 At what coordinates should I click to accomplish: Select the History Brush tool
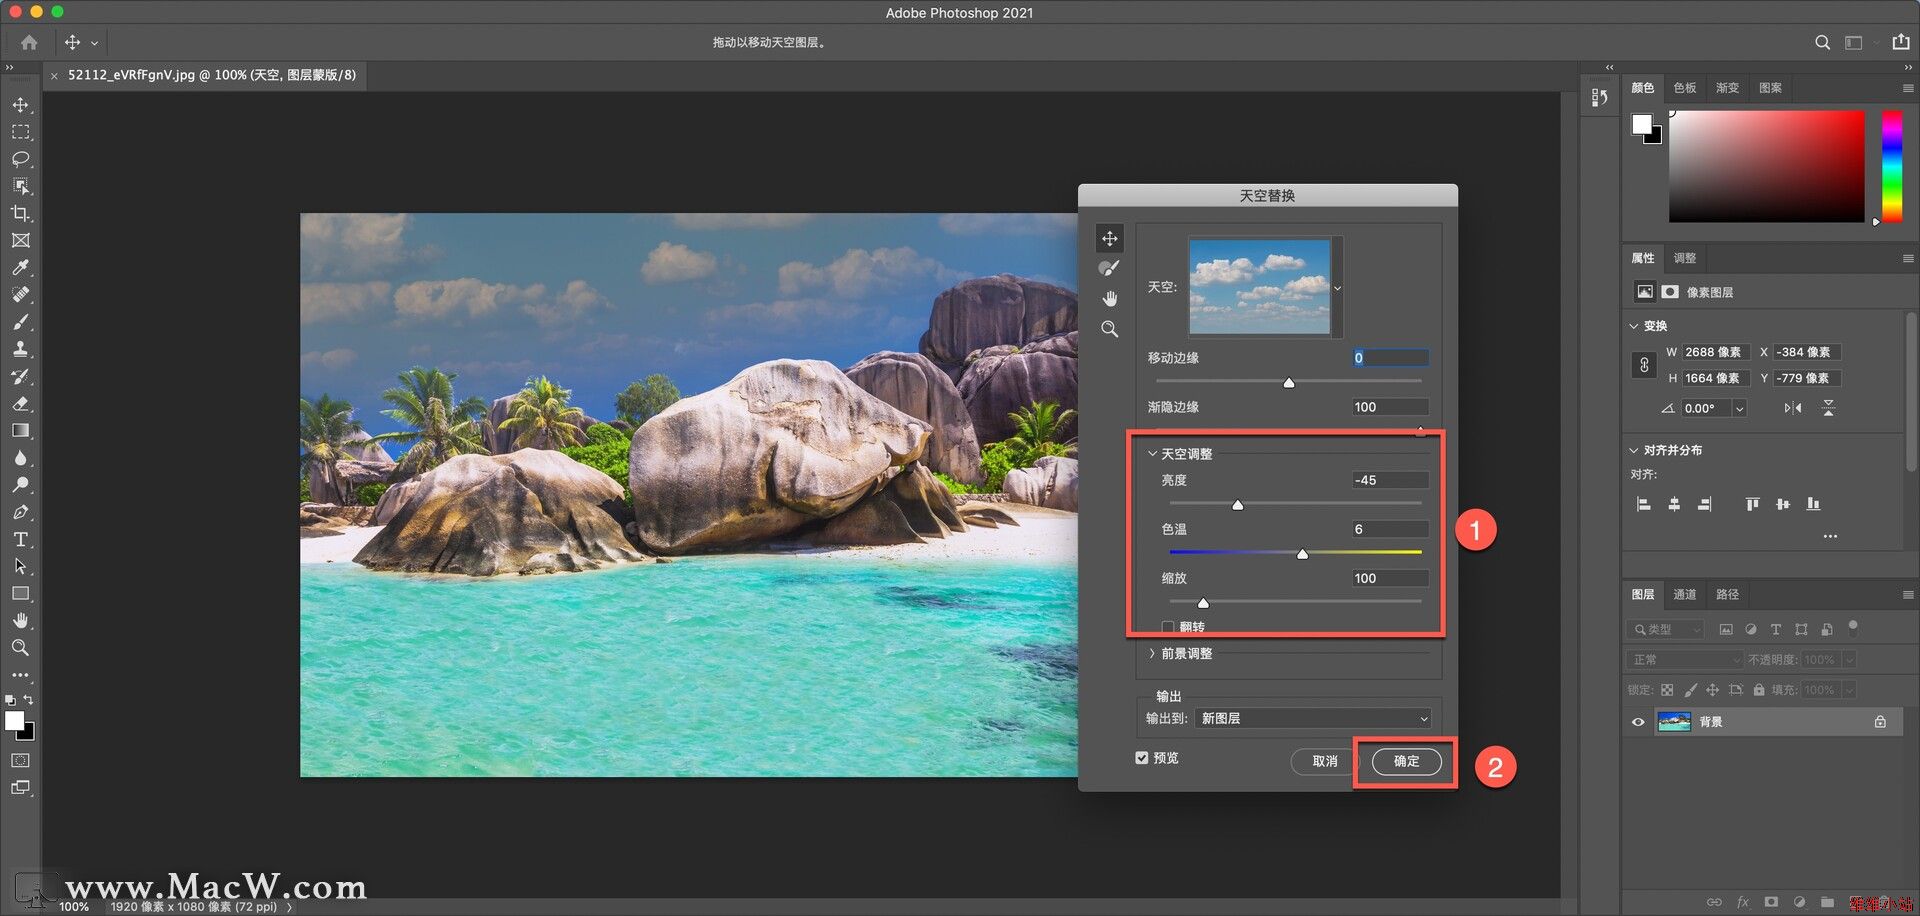[x=20, y=376]
